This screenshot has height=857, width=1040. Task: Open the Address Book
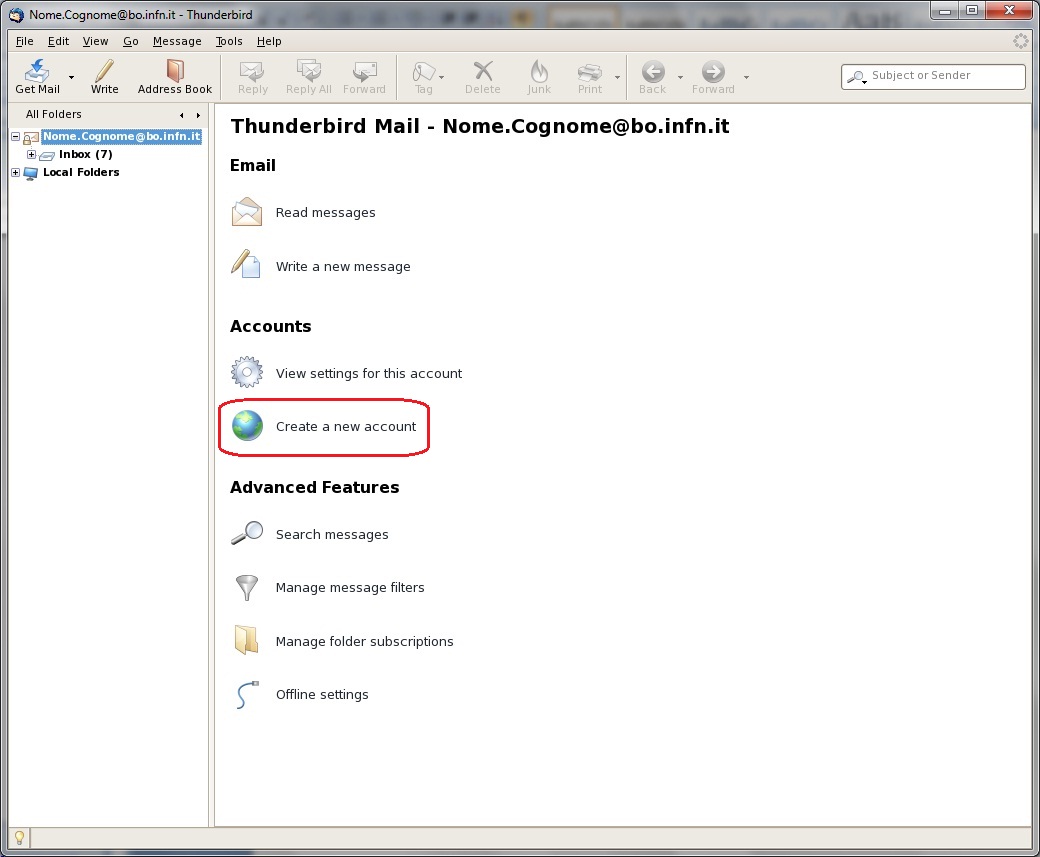(x=174, y=77)
